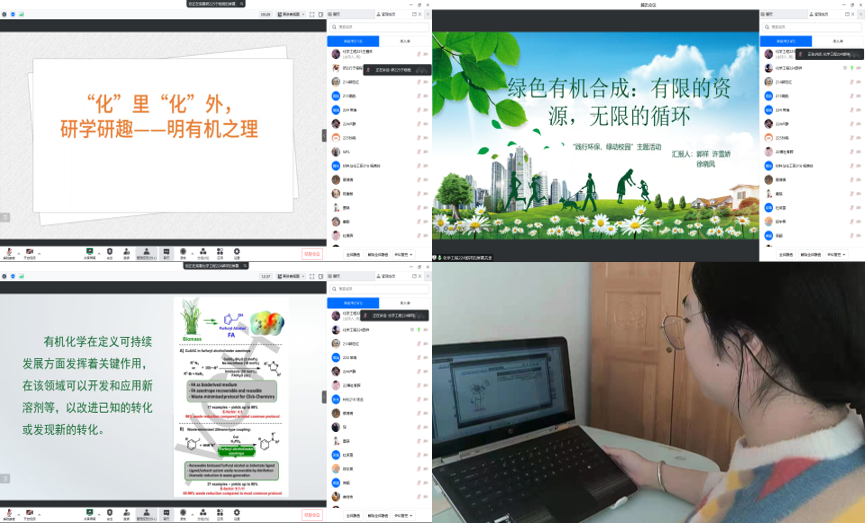This screenshot has width=865, height=523.
Task: Open Settings gear in top-left meeting toolbar
Action: coord(237,251)
